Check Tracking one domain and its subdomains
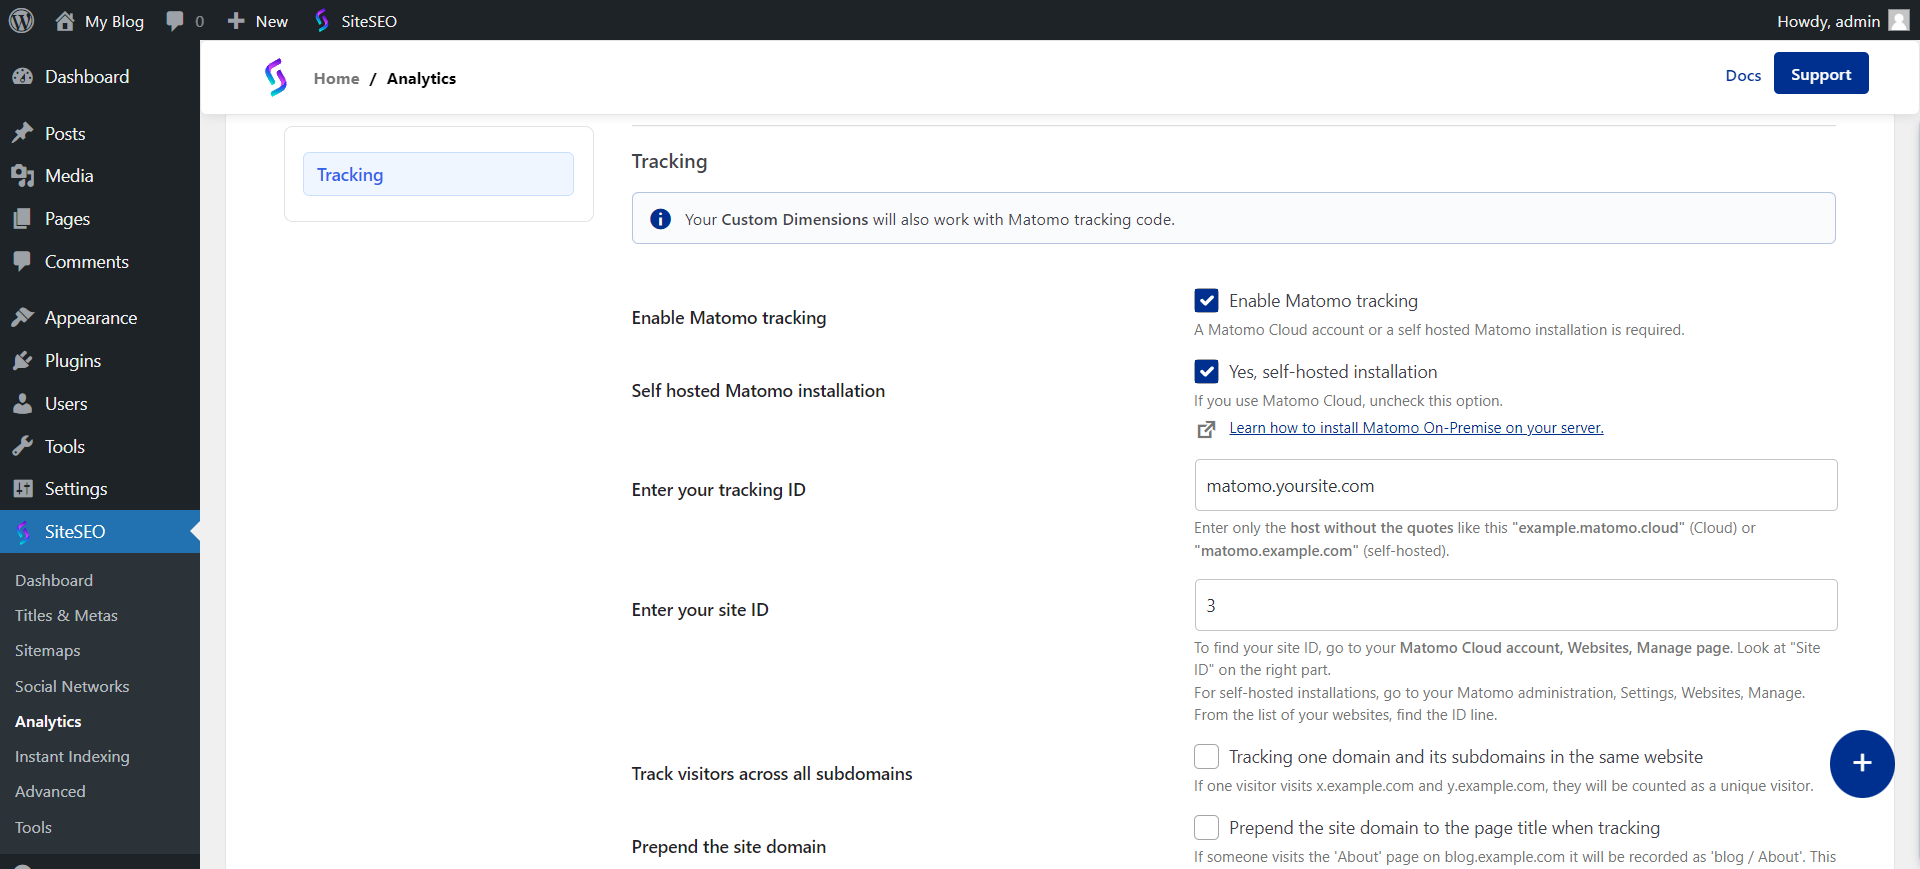 click(x=1206, y=757)
